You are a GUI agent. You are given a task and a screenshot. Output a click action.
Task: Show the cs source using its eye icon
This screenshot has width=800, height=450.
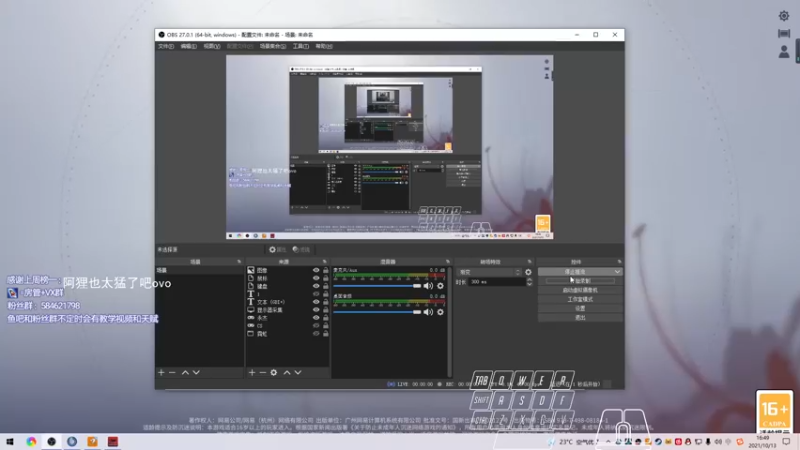tap(316, 326)
